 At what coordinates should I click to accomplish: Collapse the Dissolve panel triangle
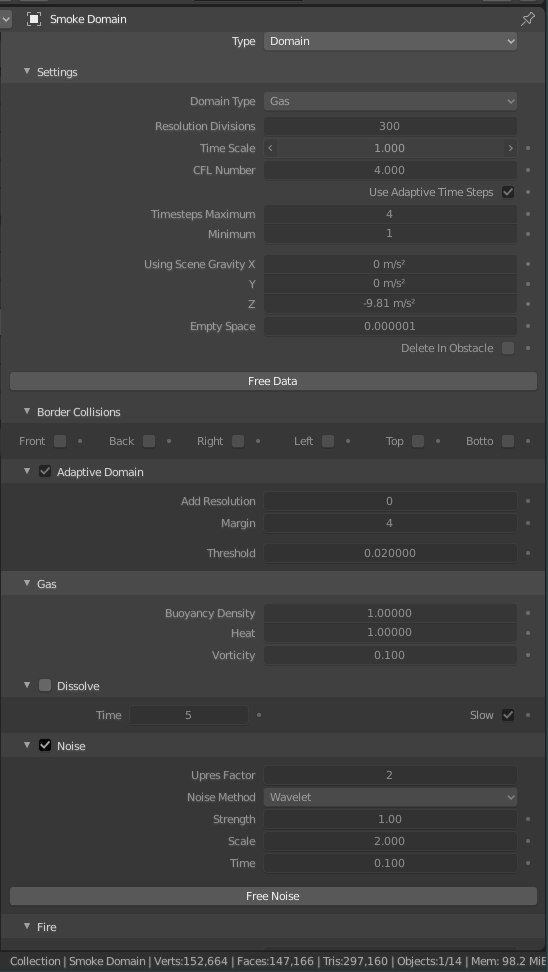point(27,685)
